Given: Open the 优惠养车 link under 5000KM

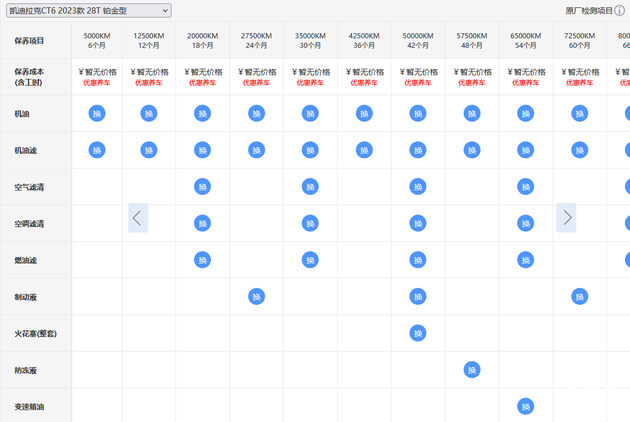Looking at the screenshot, I should 97,83.
